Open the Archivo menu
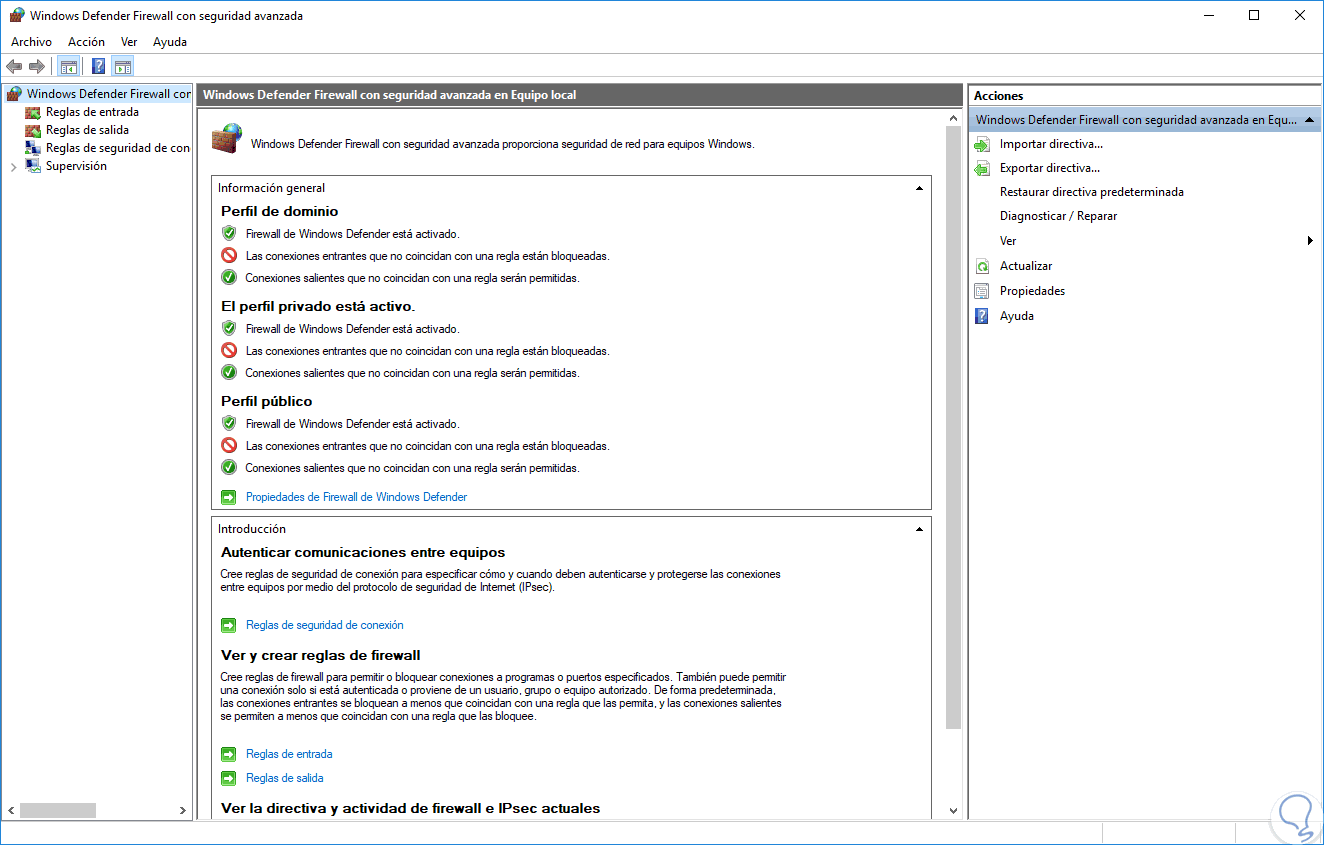1324x845 pixels. click(x=31, y=42)
